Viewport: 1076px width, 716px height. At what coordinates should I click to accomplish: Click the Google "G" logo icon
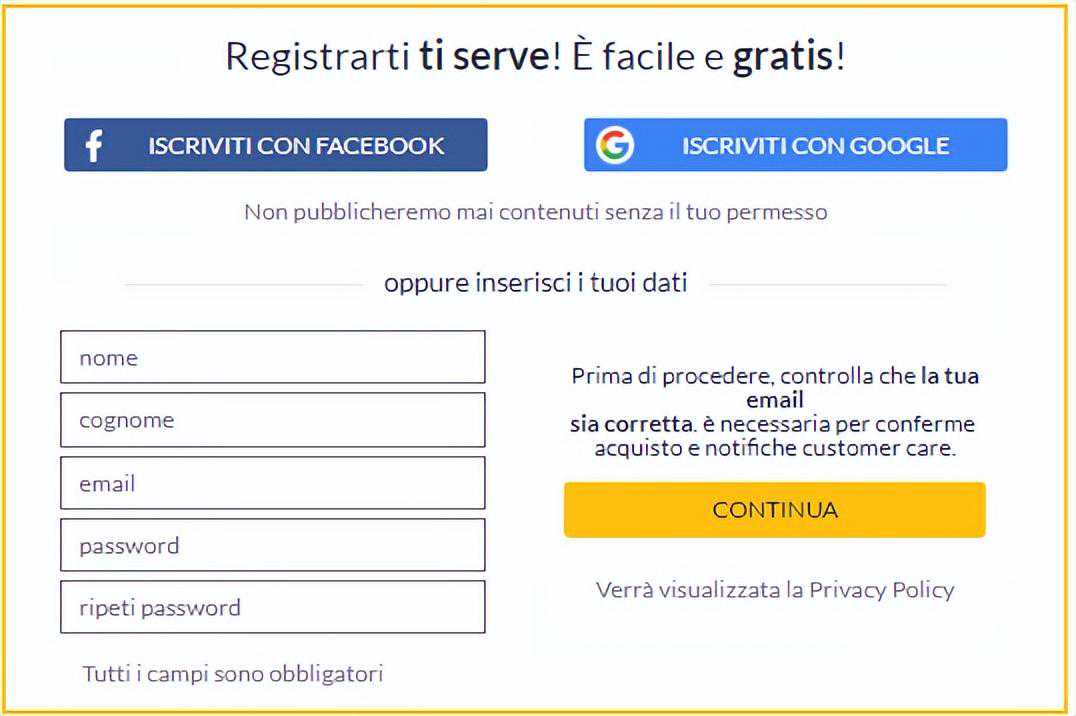click(614, 146)
